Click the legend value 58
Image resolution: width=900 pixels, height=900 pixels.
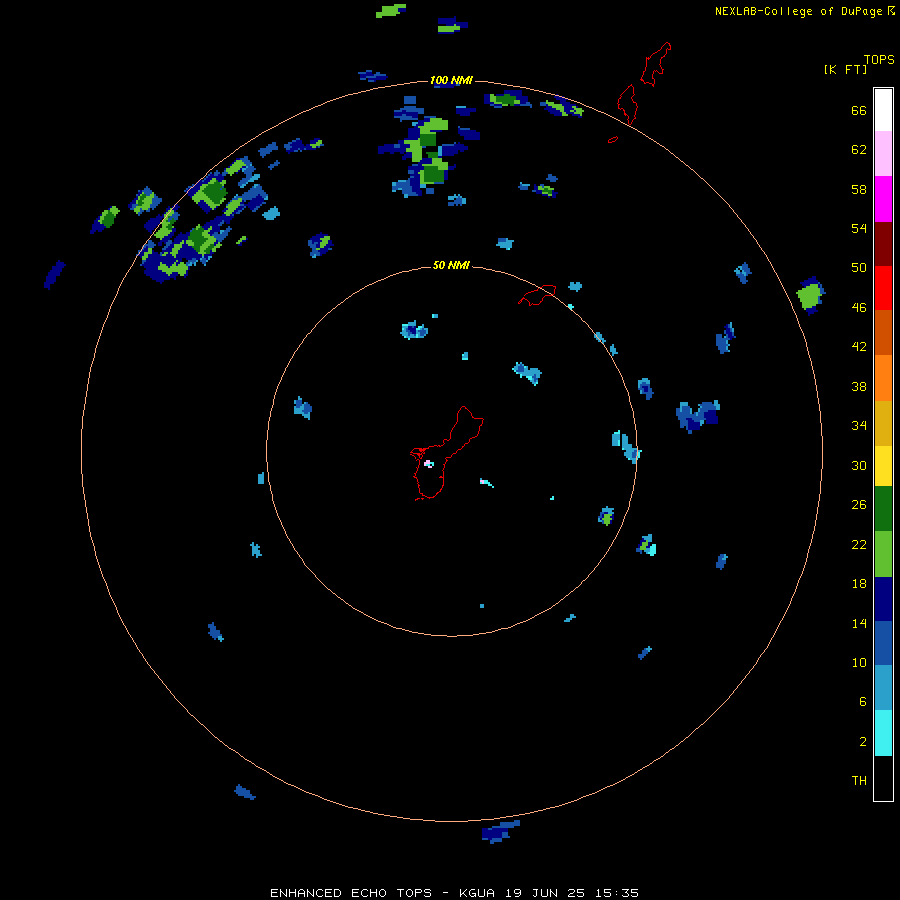[859, 189]
